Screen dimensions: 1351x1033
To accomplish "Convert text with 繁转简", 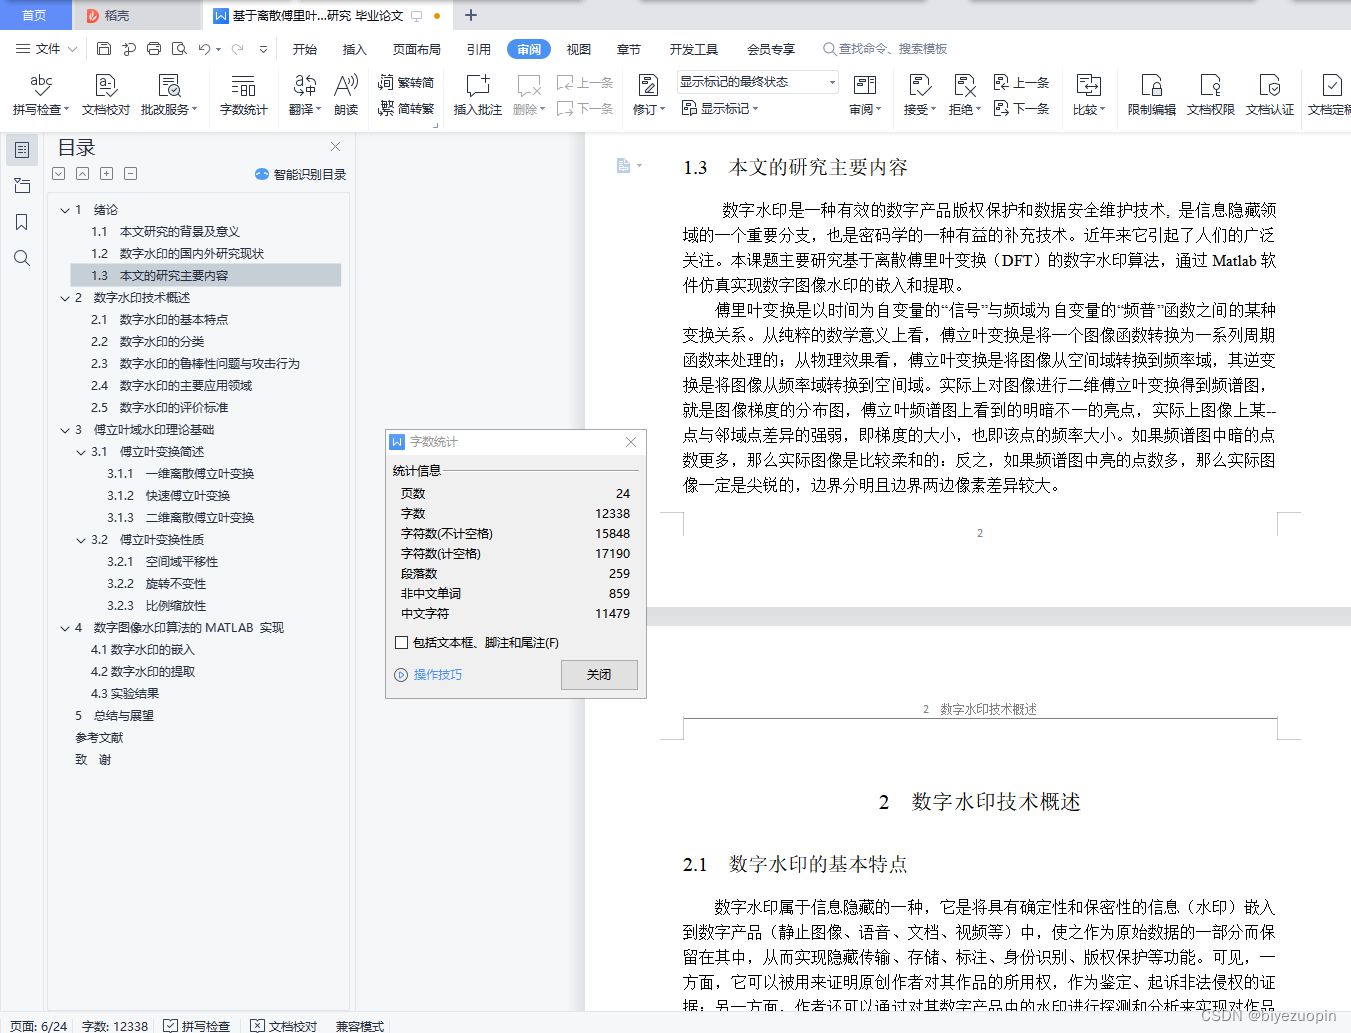I will [x=406, y=83].
